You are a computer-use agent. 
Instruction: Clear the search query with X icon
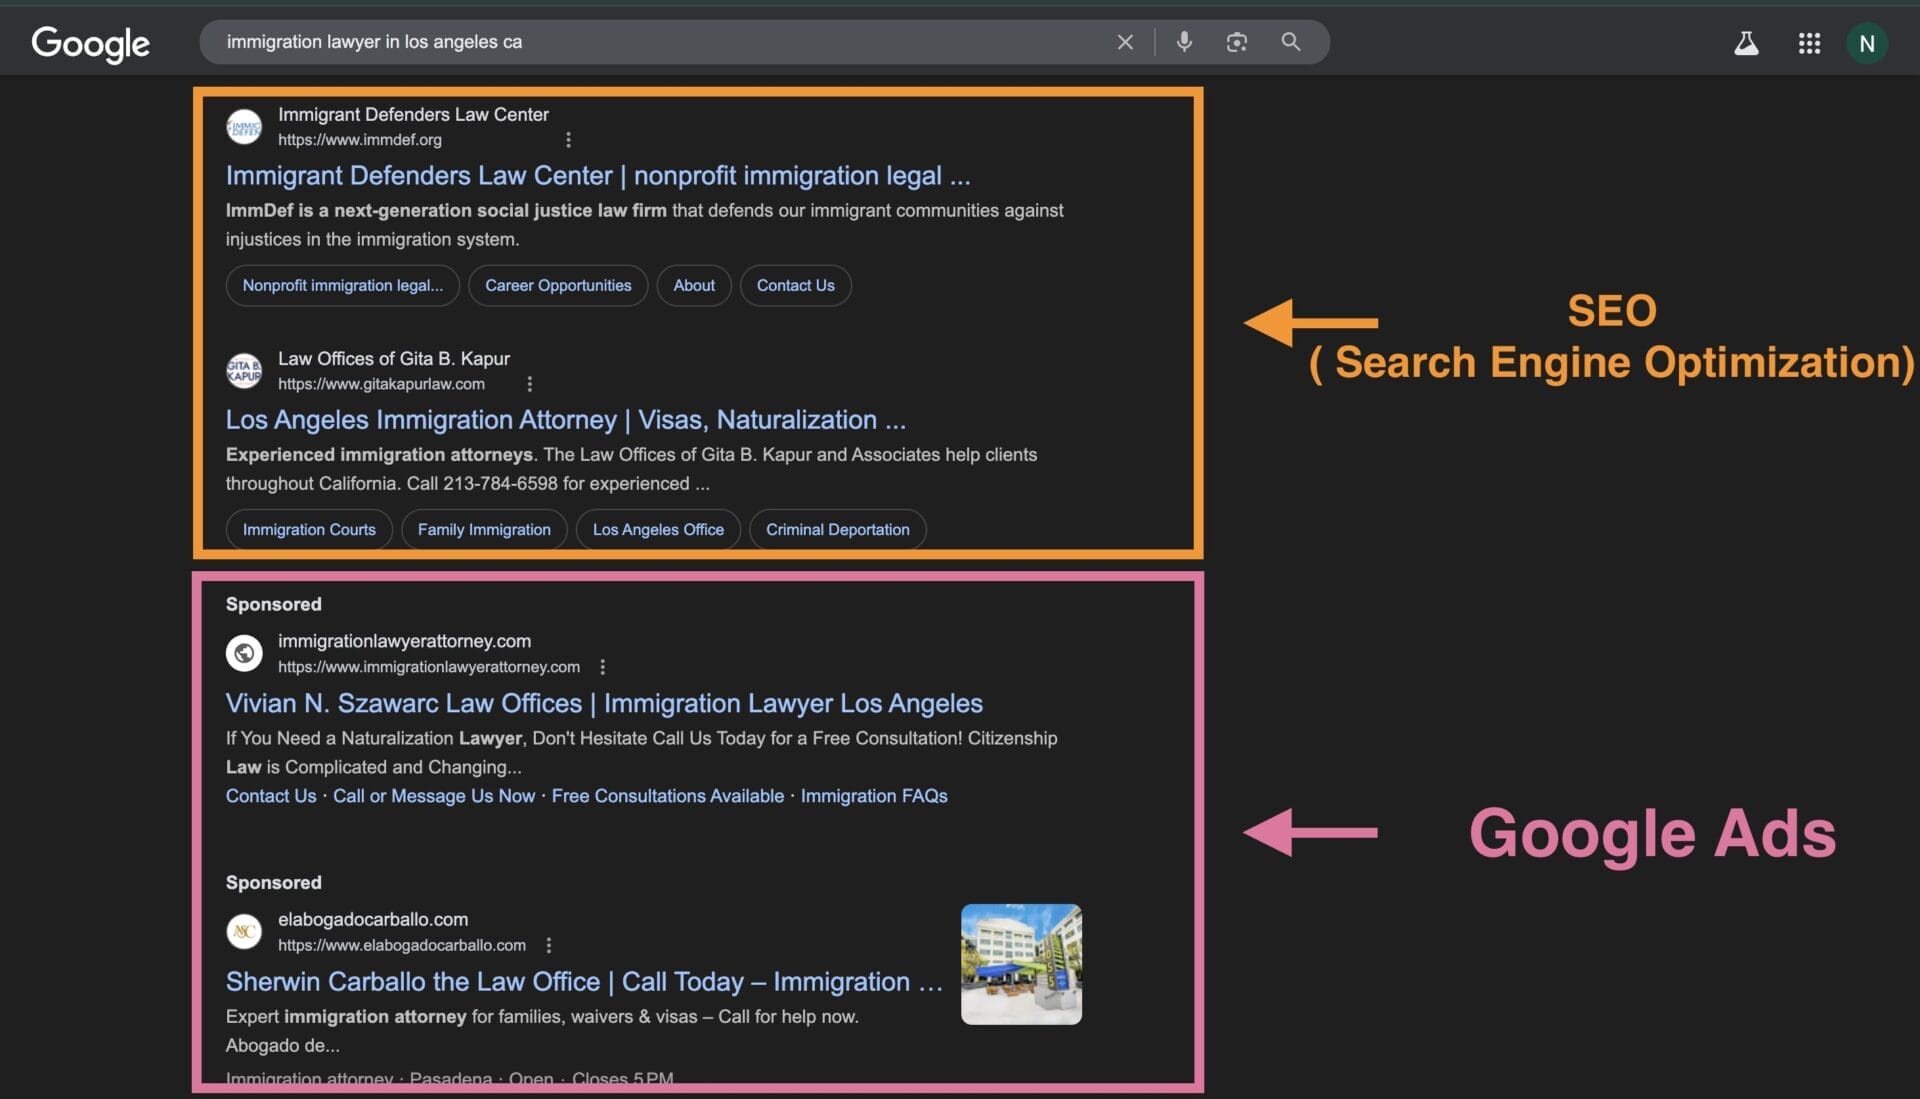pos(1125,42)
